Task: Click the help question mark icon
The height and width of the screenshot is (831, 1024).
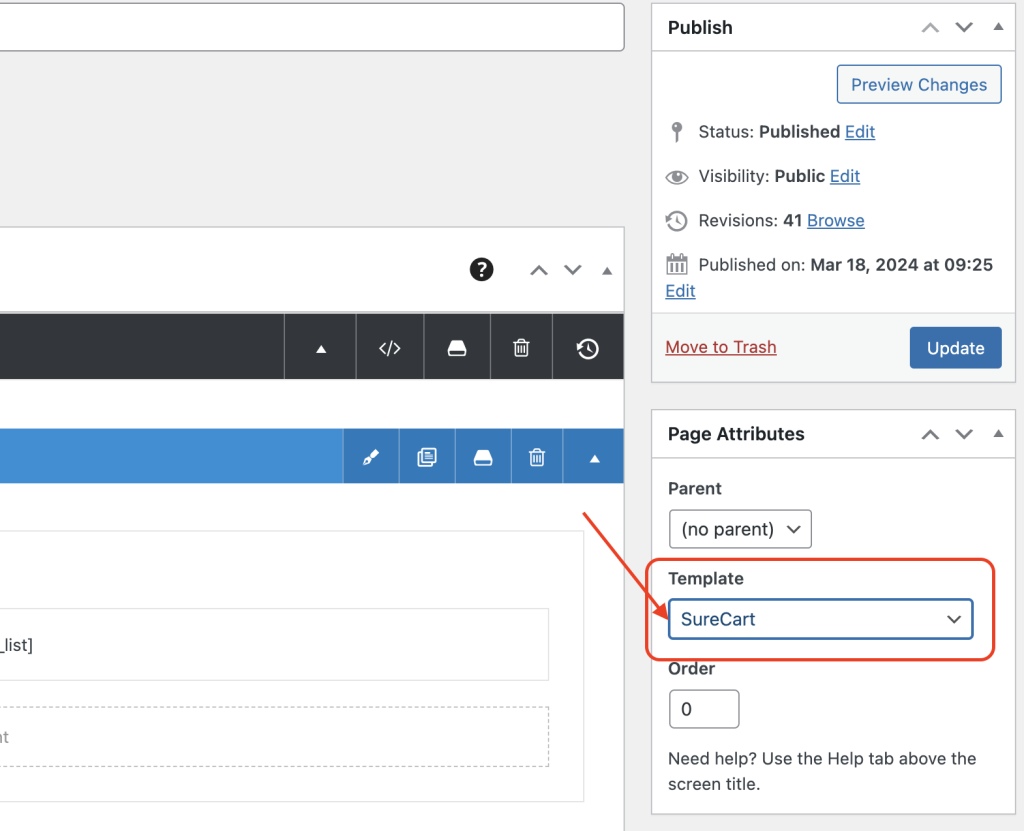Action: pyautogui.click(x=482, y=269)
